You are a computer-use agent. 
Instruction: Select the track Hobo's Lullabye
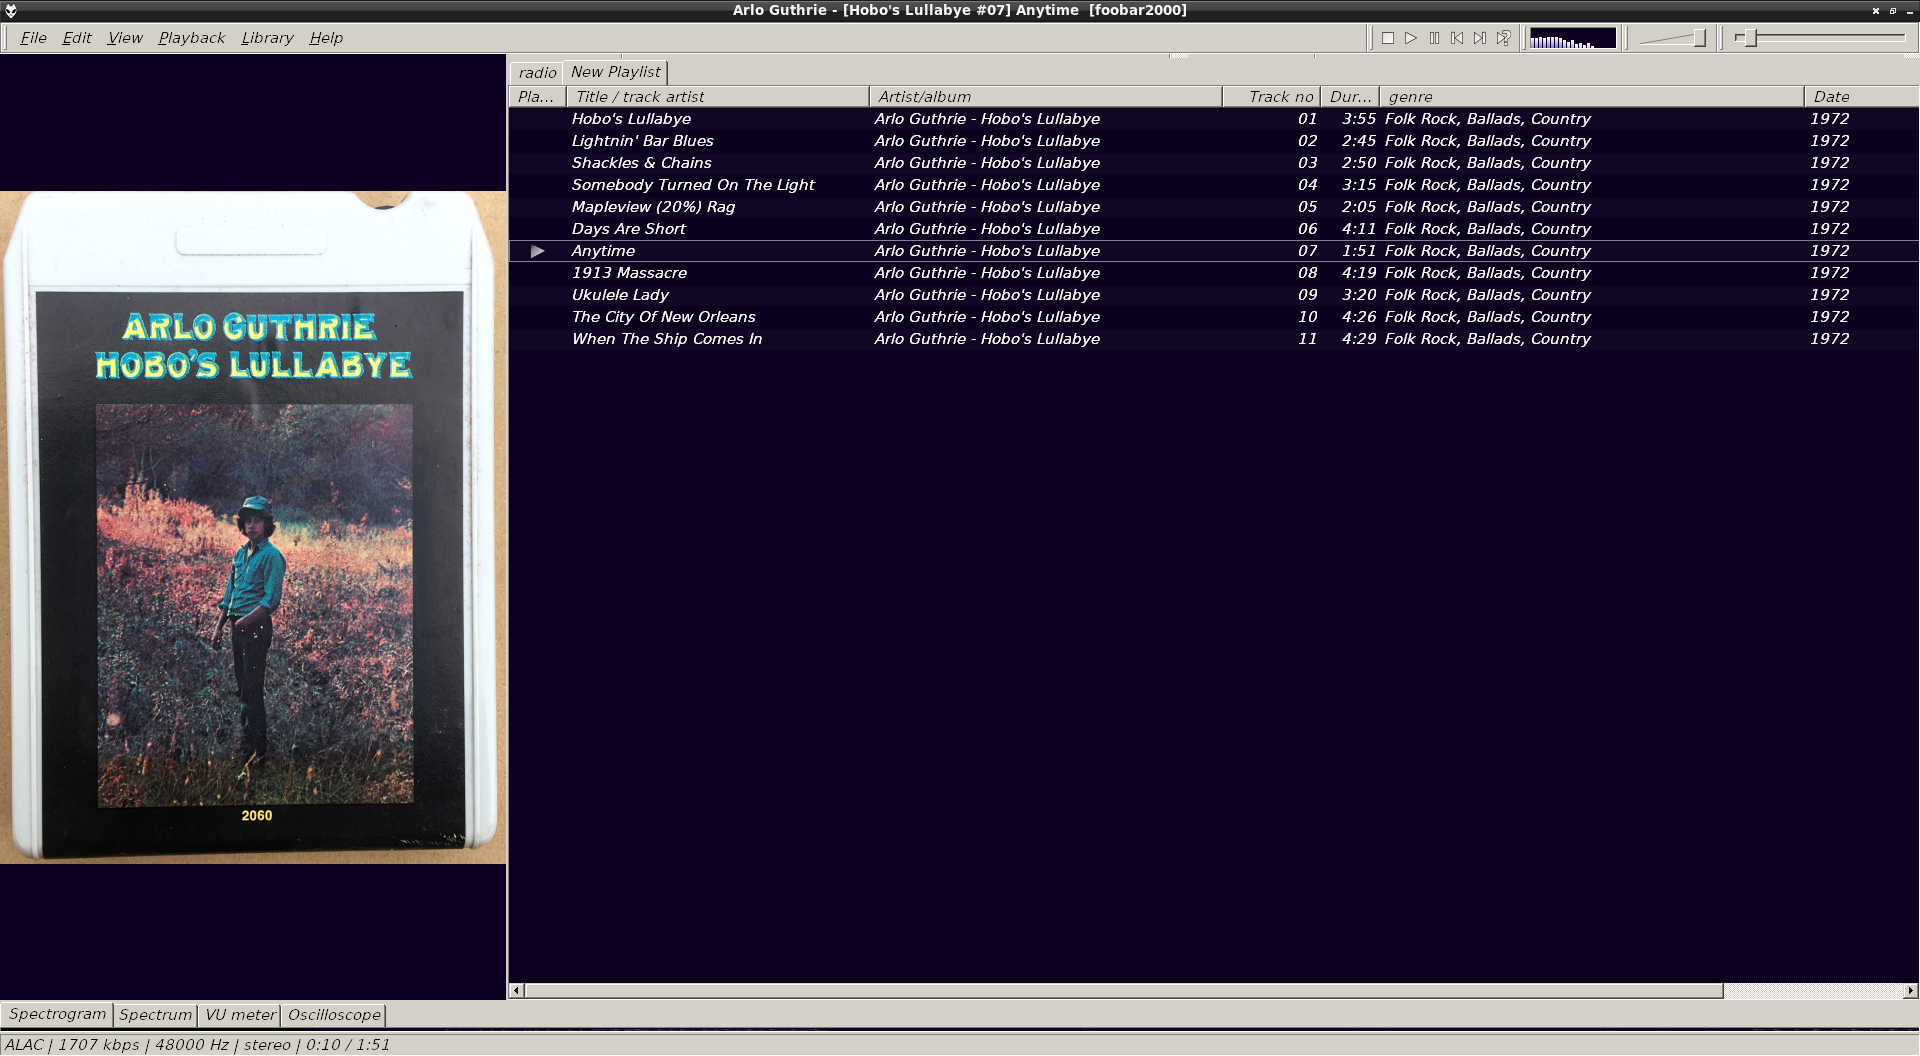[x=1214, y=119]
